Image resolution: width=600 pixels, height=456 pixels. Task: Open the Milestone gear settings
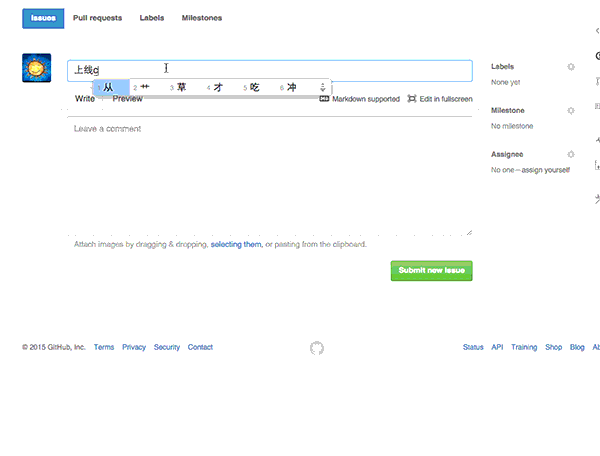tap(571, 111)
